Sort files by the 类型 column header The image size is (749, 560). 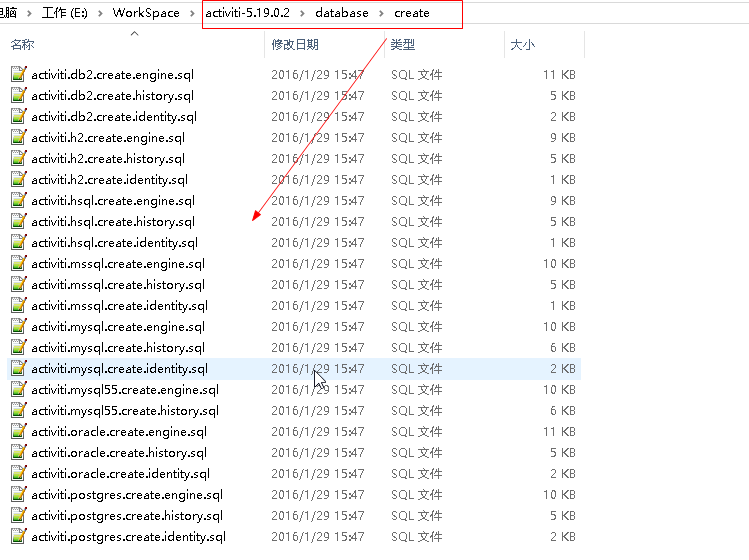[x=403, y=45]
